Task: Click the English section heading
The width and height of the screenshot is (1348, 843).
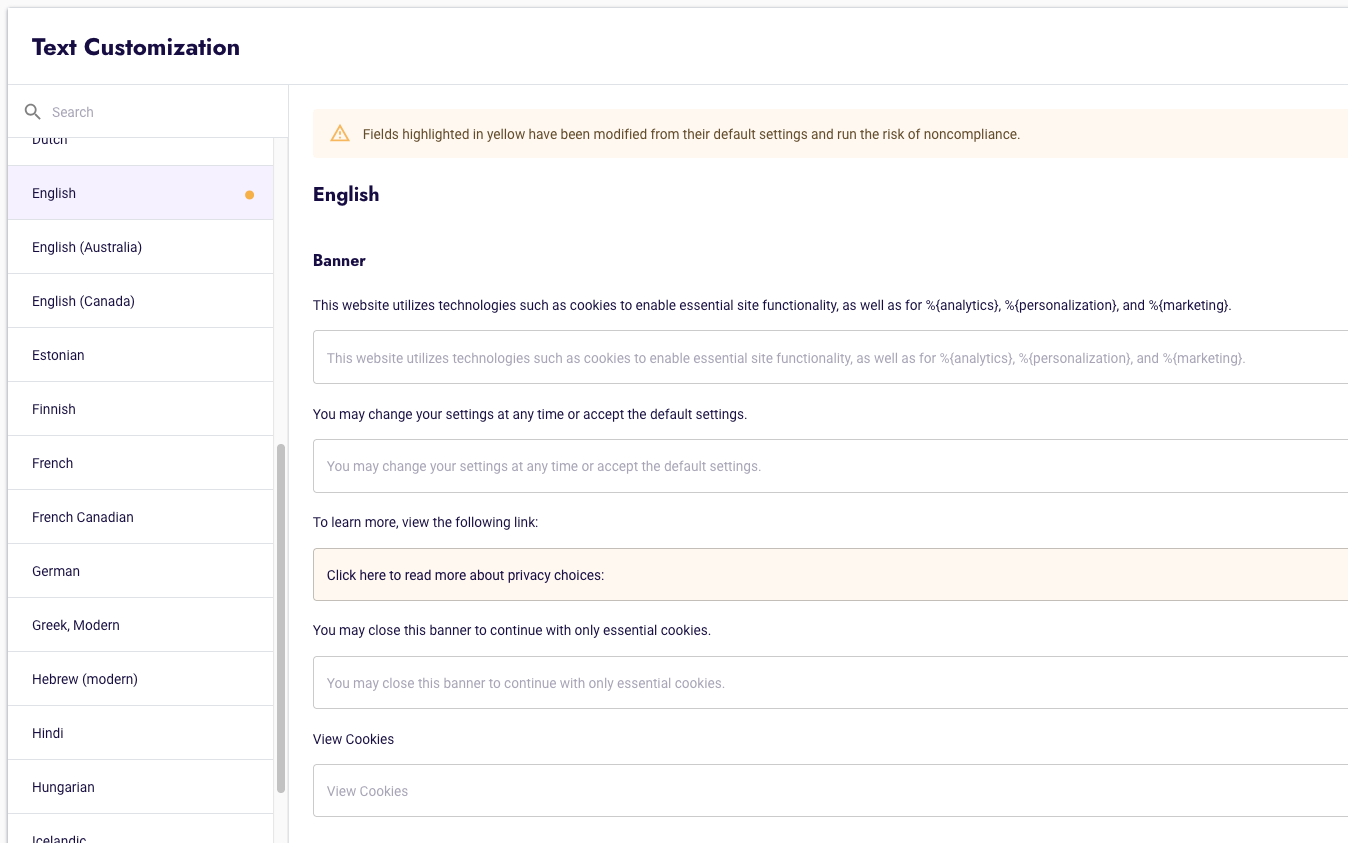Action: coord(346,195)
